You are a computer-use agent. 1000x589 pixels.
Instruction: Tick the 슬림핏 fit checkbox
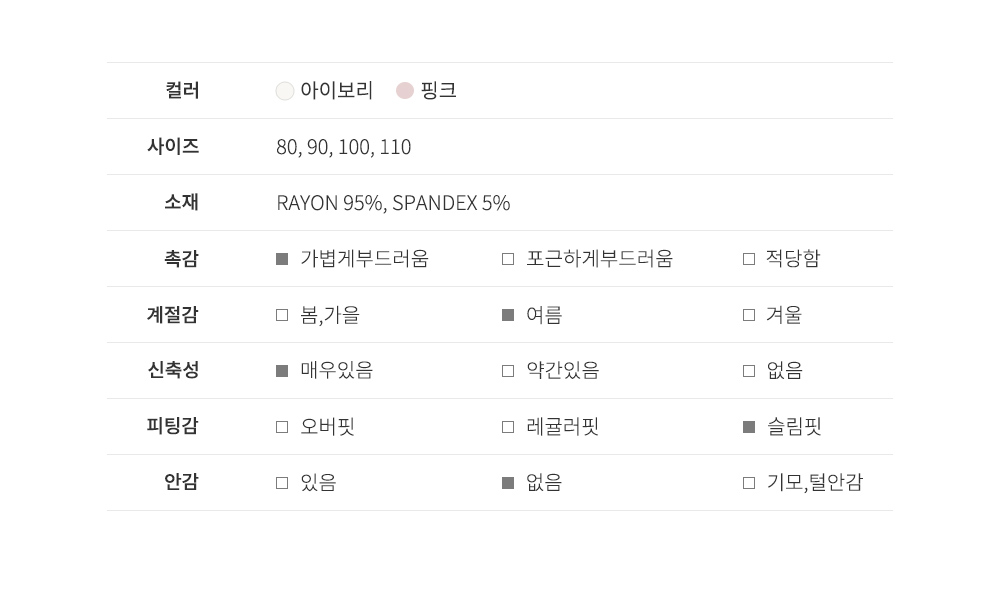click(749, 427)
